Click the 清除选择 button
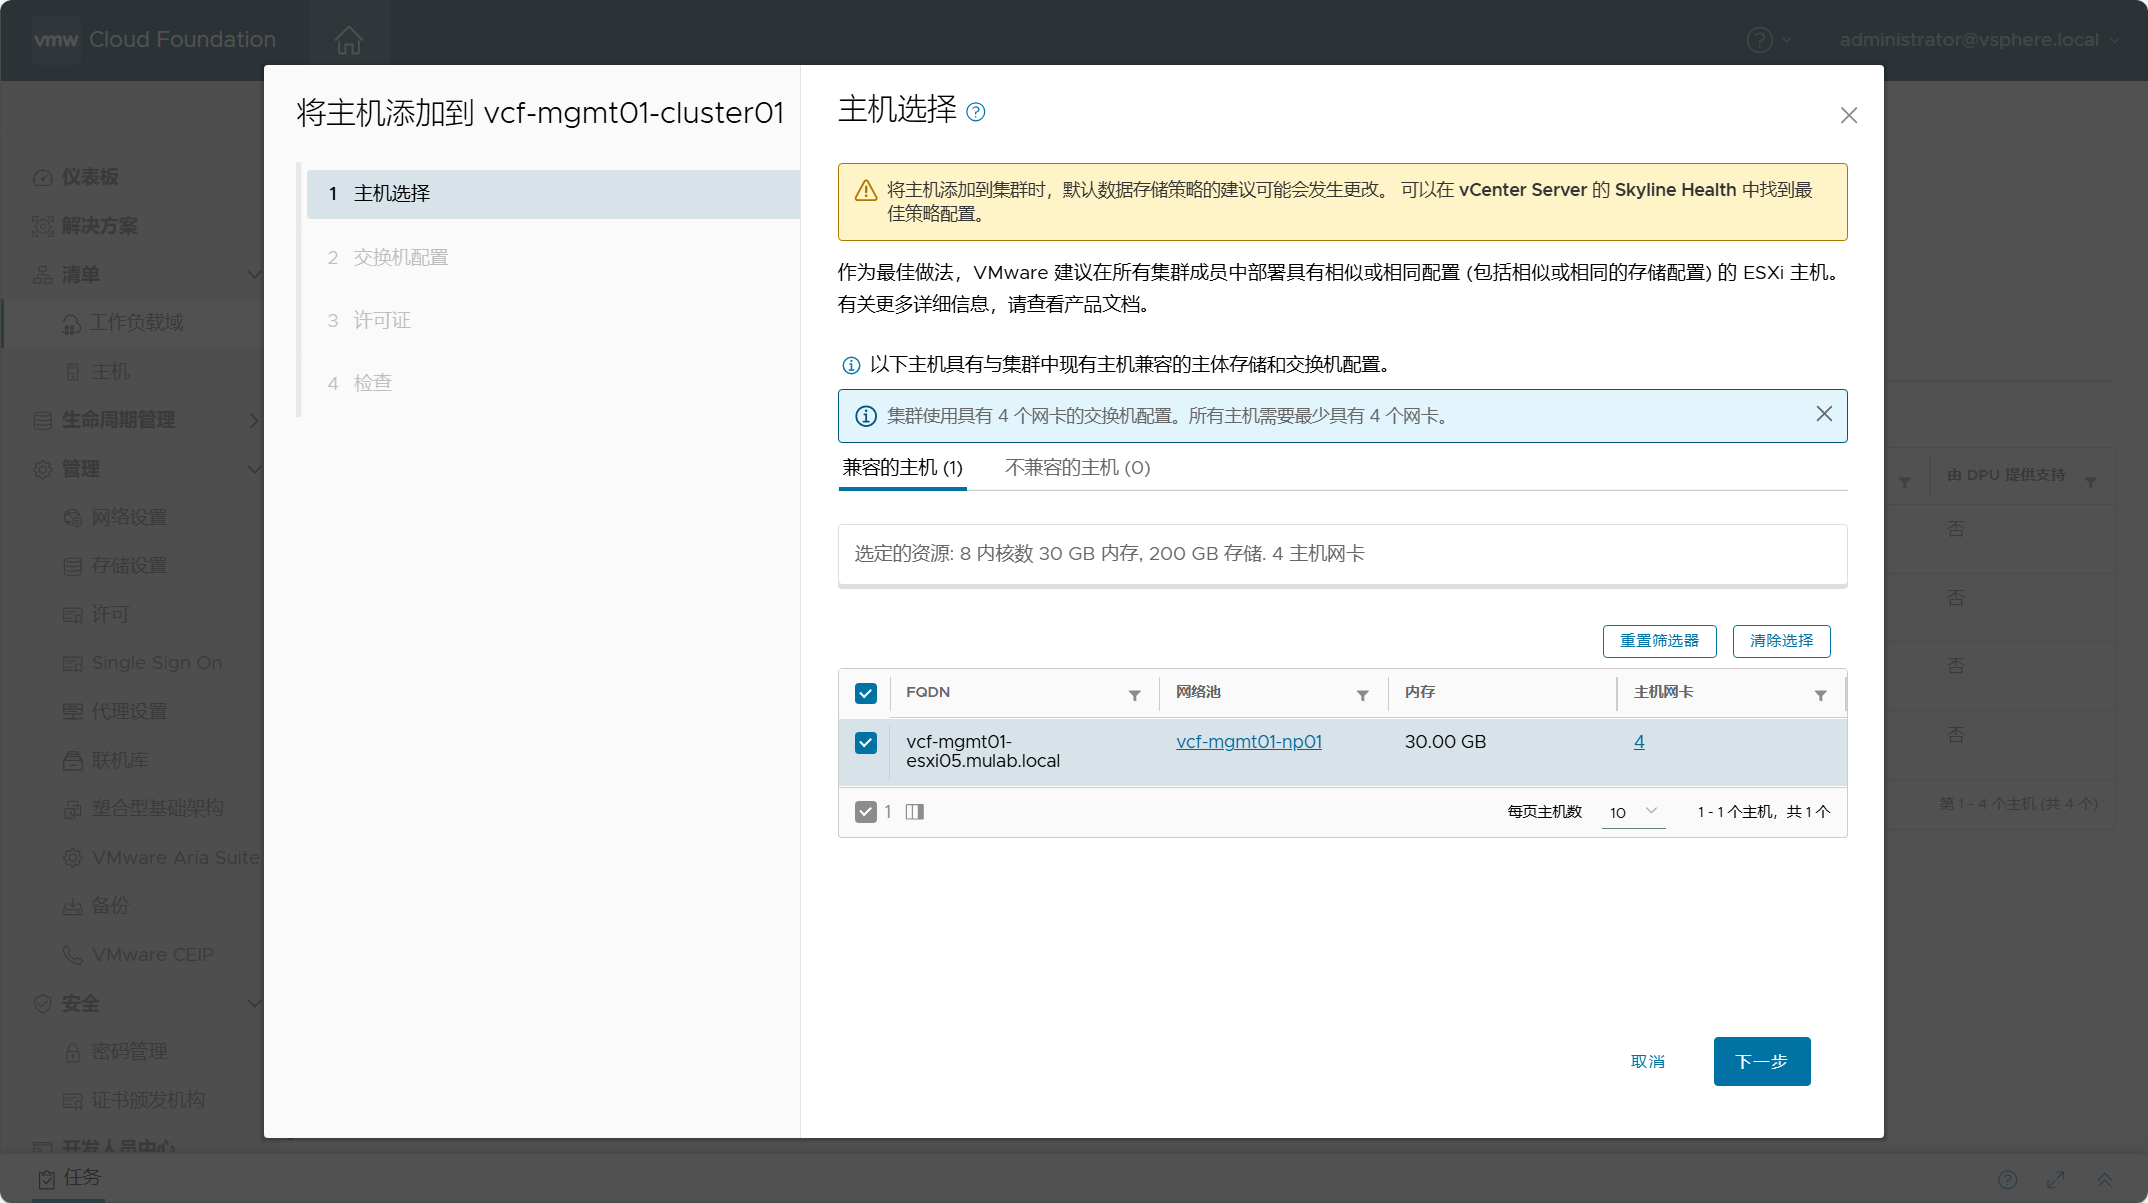This screenshot has height=1203, width=2148. 1781,641
